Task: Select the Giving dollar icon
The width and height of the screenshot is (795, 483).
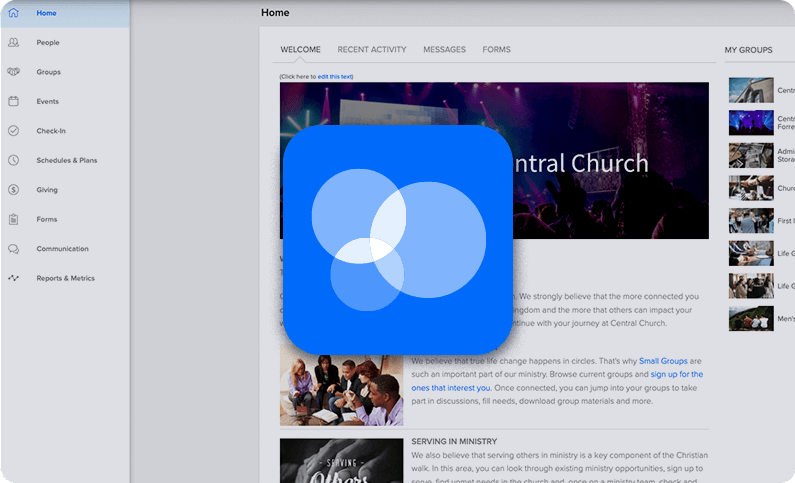Action: (x=14, y=190)
